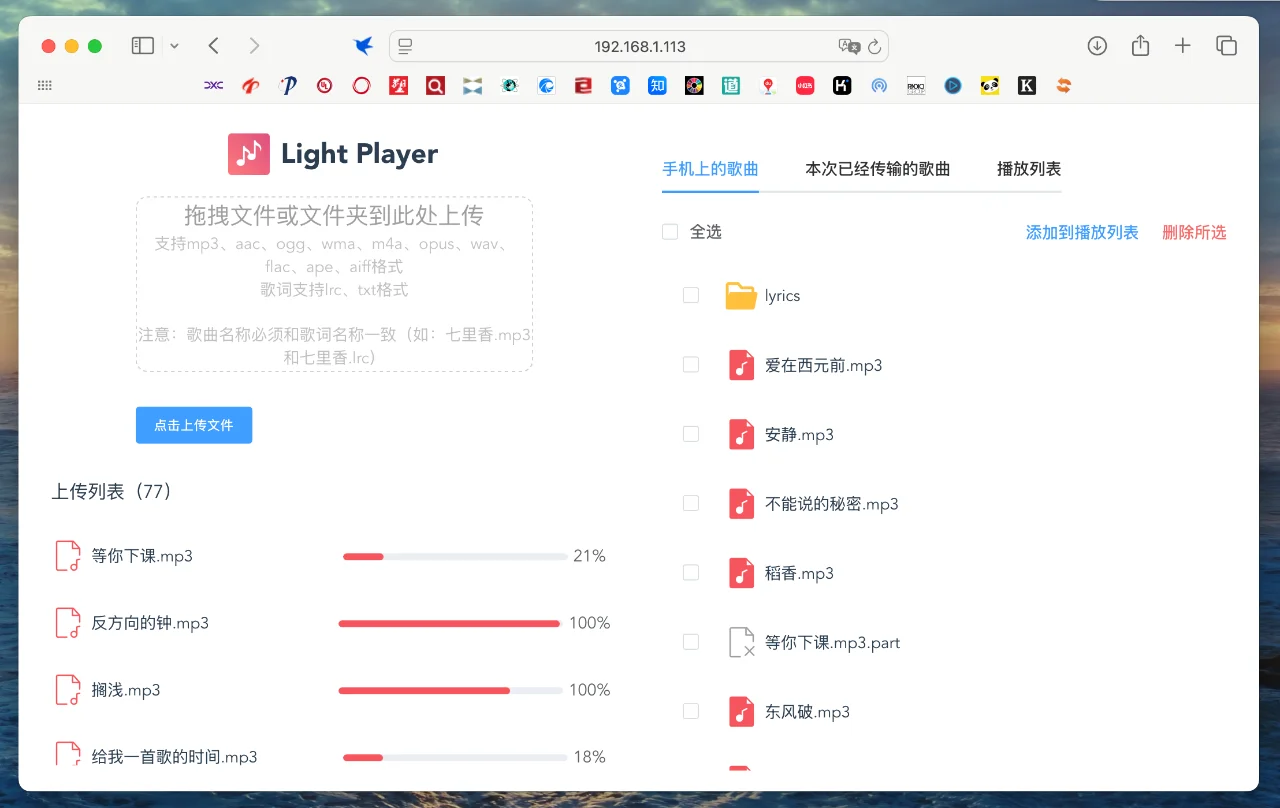
Task: Click the Light Player music note logo
Action: (248, 154)
